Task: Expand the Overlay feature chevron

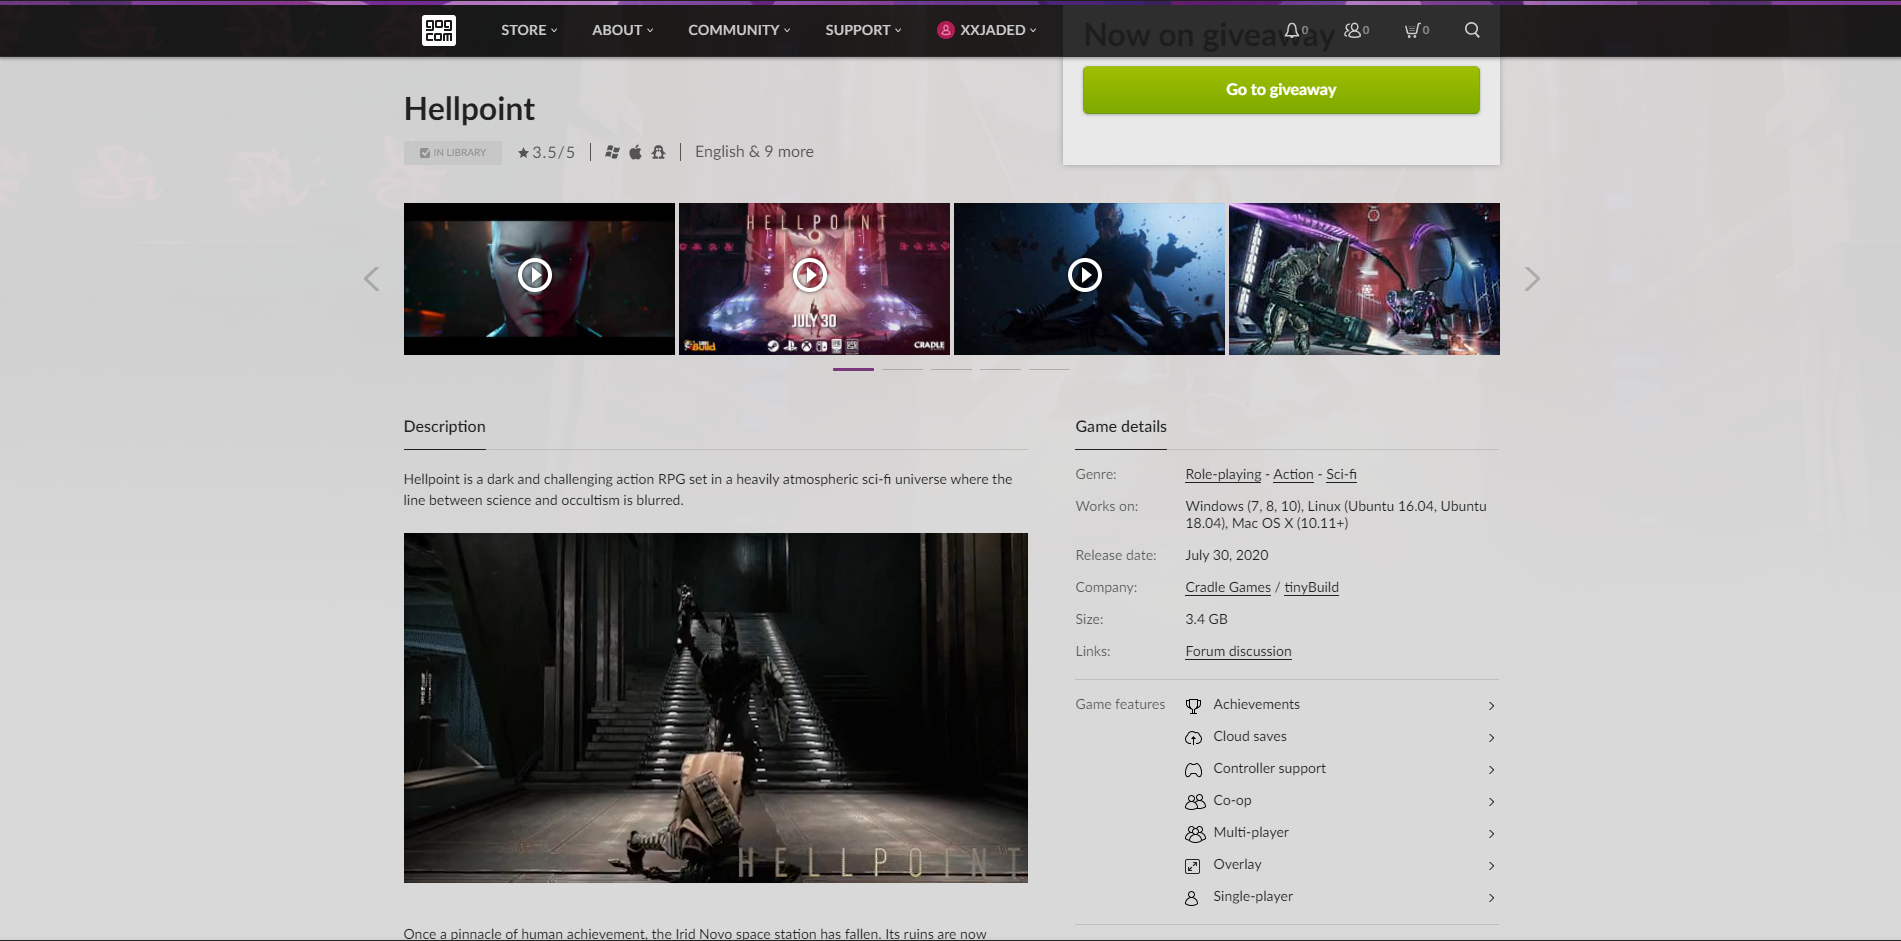Action: [x=1491, y=866]
